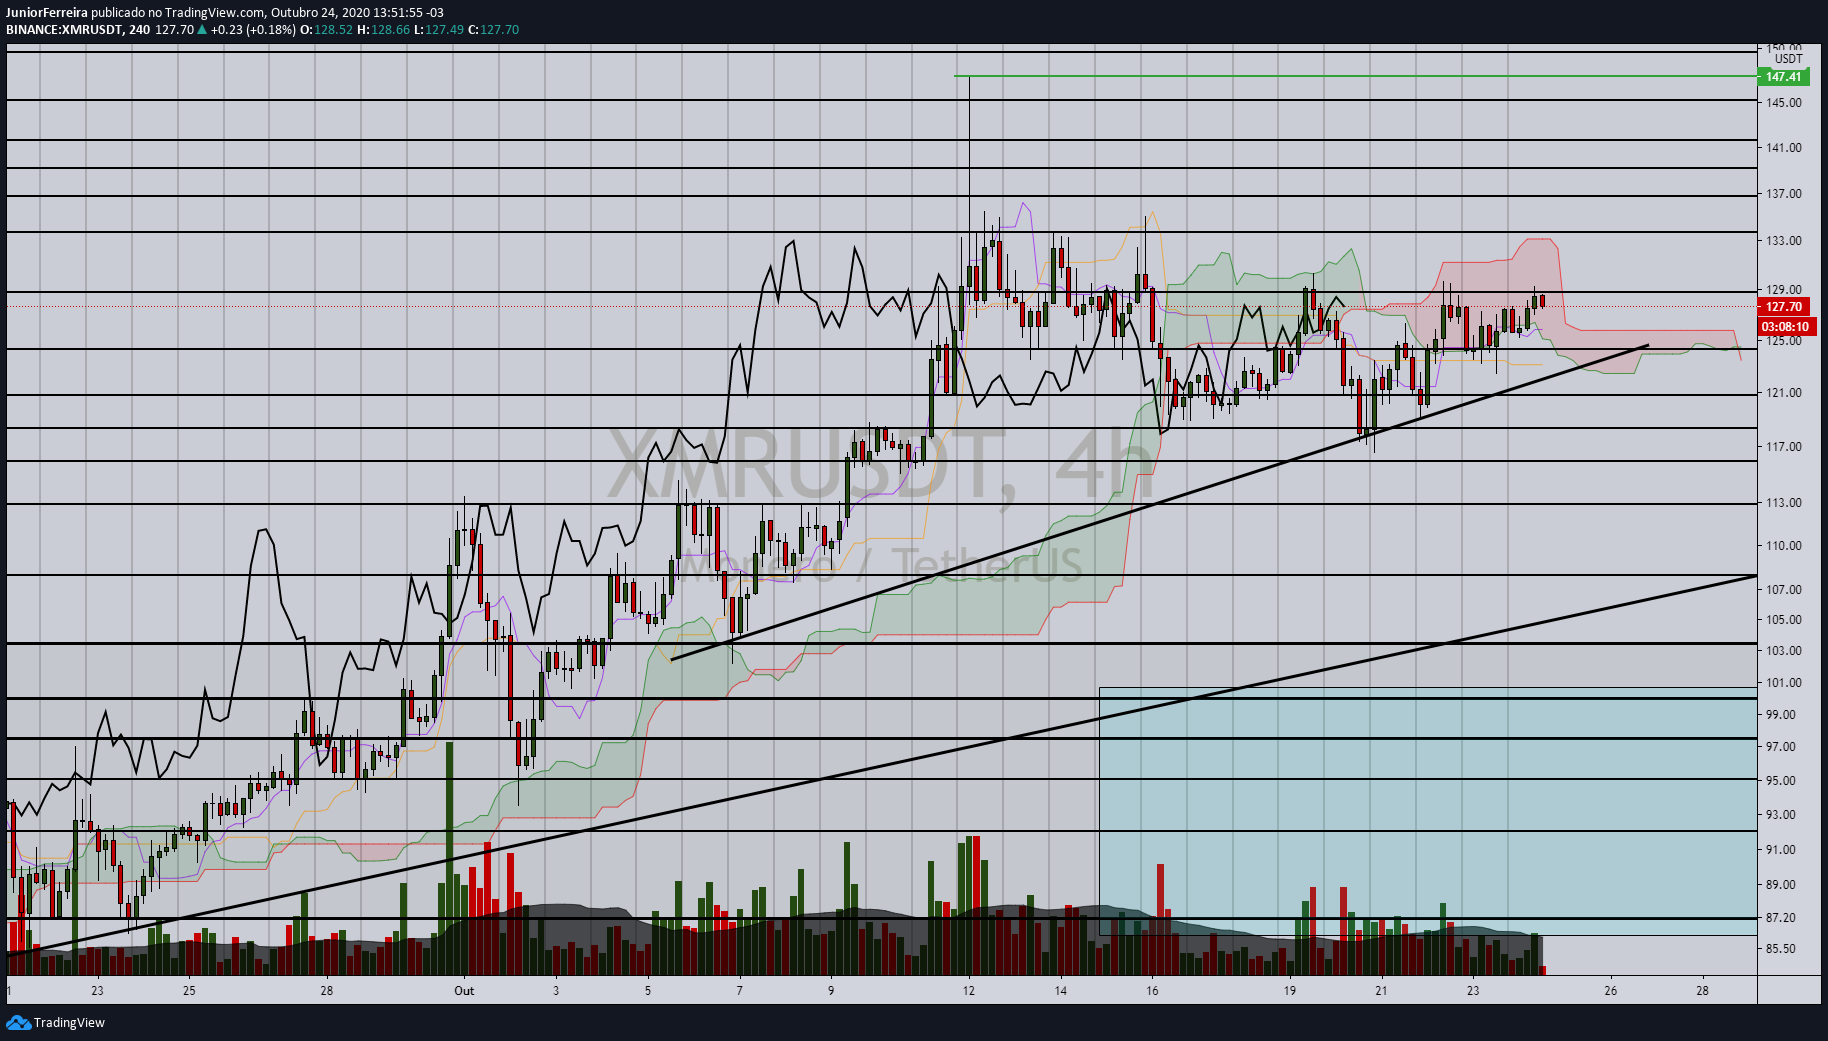The width and height of the screenshot is (1828, 1041).
Task: Click the Out month label on time axis
Action: tap(464, 991)
